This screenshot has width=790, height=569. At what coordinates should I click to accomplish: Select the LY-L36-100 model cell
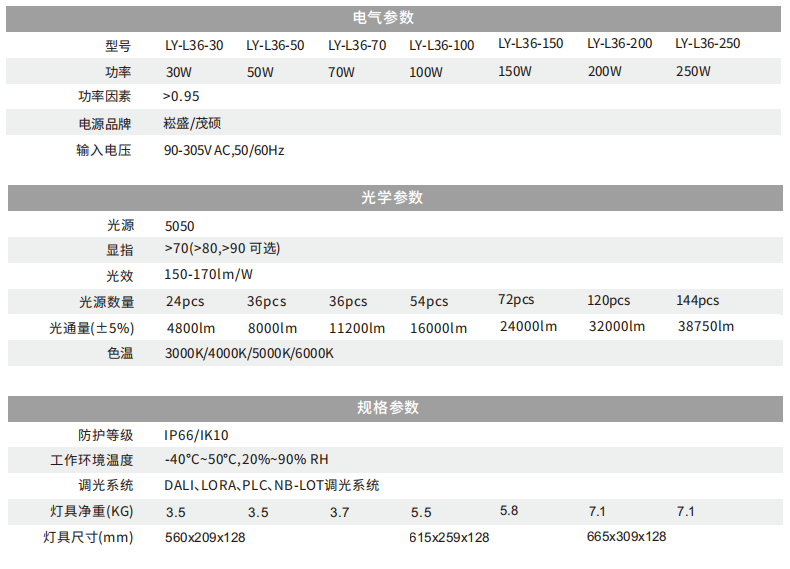441,46
